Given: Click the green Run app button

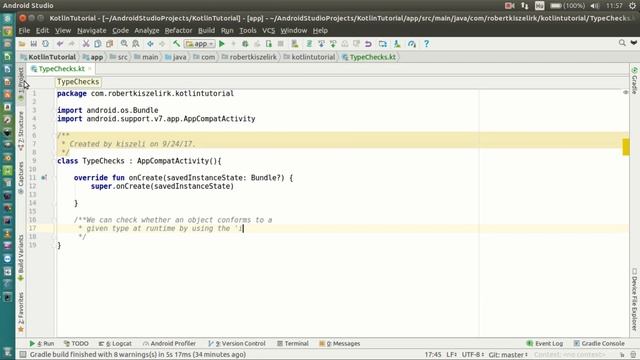Looking at the screenshot, I should [x=222, y=44].
